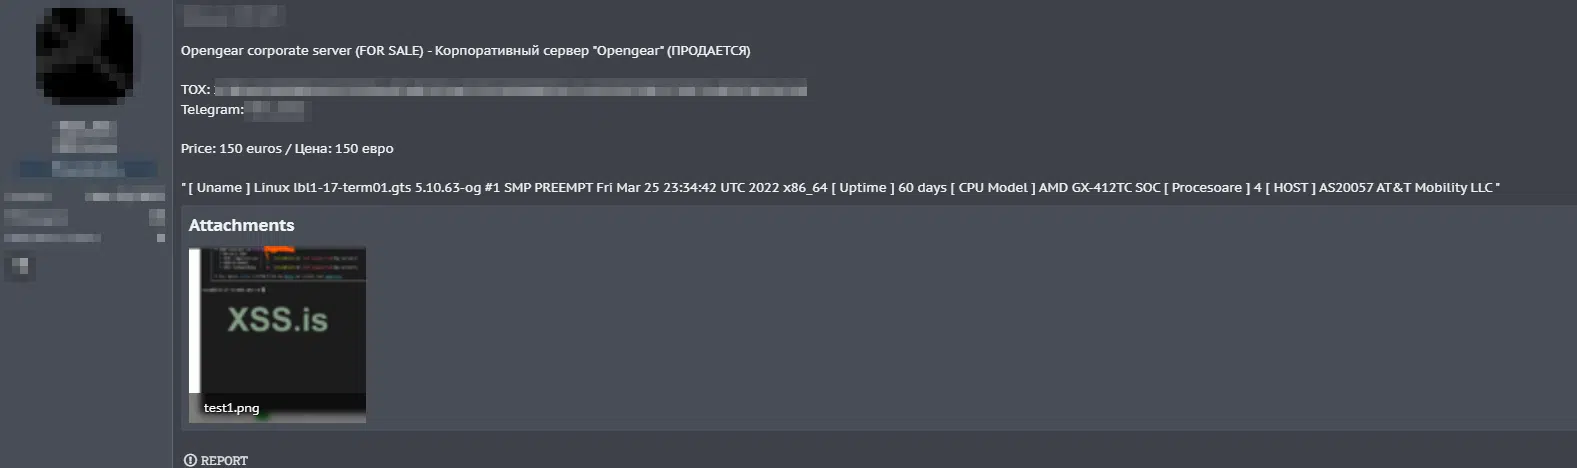Image resolution: width=1577 pixels, height=468 pixels.
Task: Click the test1.png filename label
Action: click(231, 408)
